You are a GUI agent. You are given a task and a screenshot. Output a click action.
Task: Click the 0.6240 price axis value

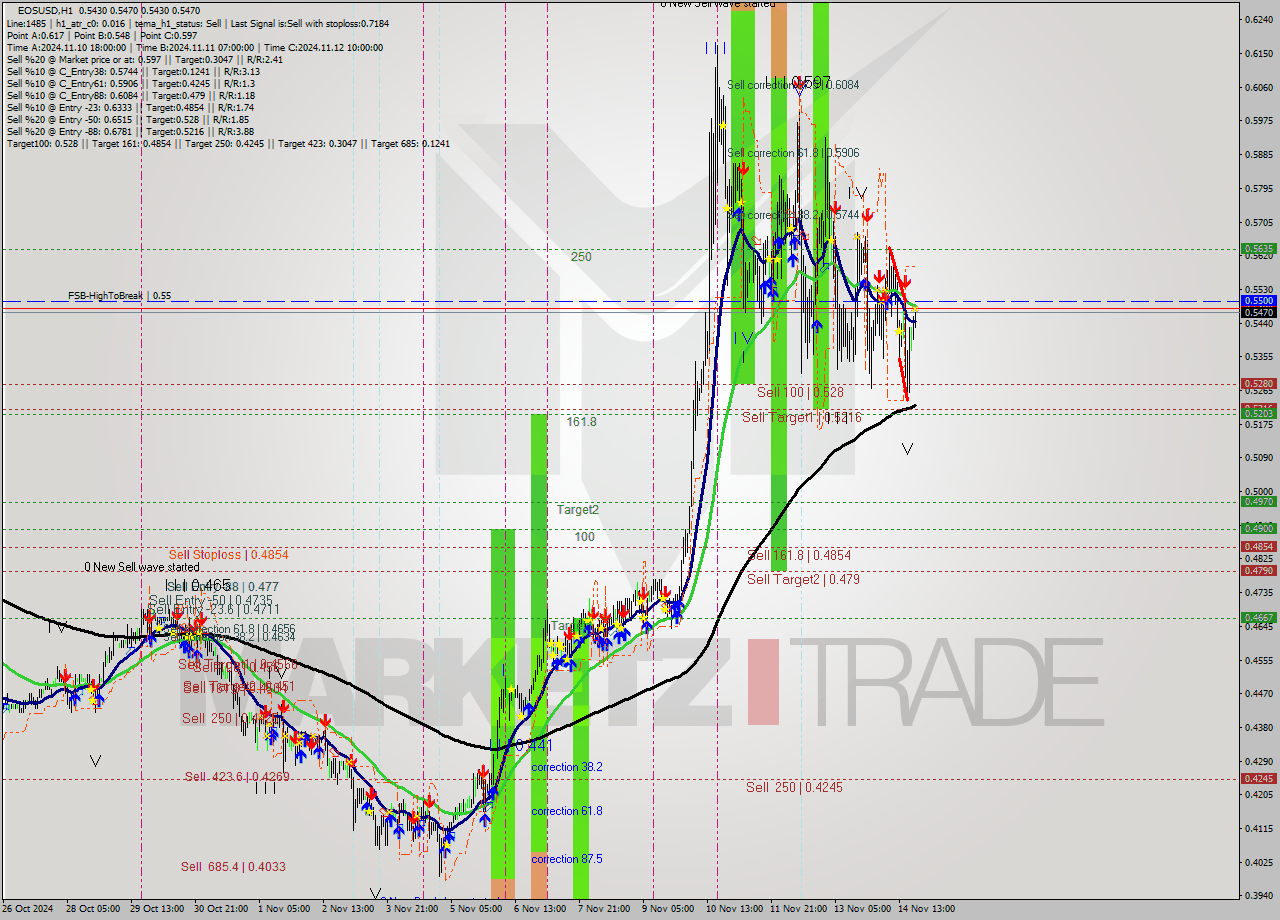tap(1258, 20)
